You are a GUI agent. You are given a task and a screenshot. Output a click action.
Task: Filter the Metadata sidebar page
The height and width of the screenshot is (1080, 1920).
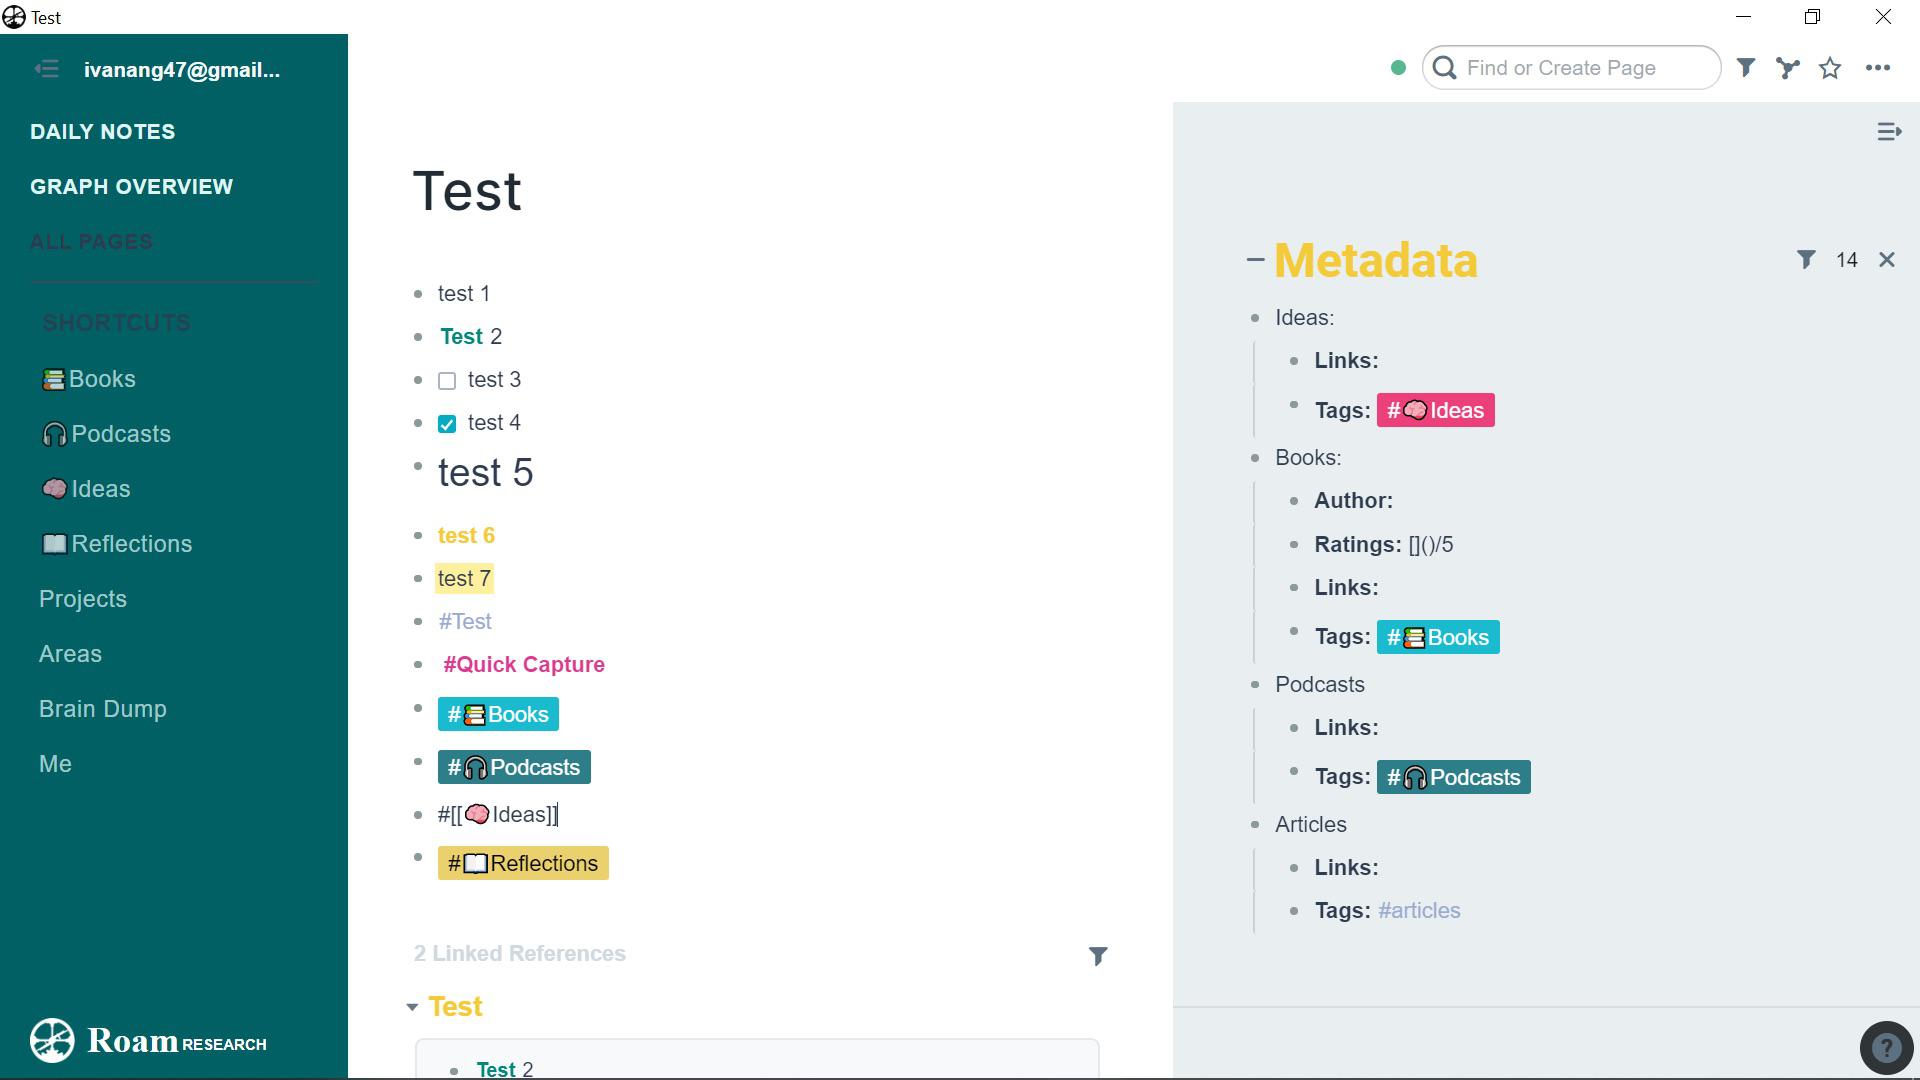pos(1805,260)
